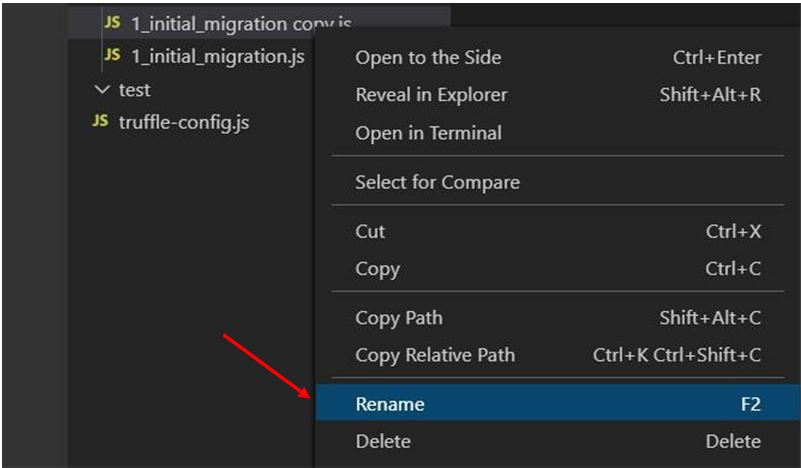Select the test folder label
Viewport: 801px width, 468px height.
[x=134, y=90]
